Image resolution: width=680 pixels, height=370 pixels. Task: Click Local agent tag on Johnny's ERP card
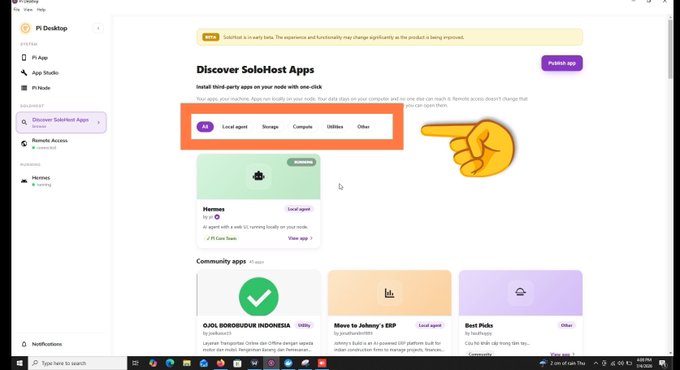430,325
